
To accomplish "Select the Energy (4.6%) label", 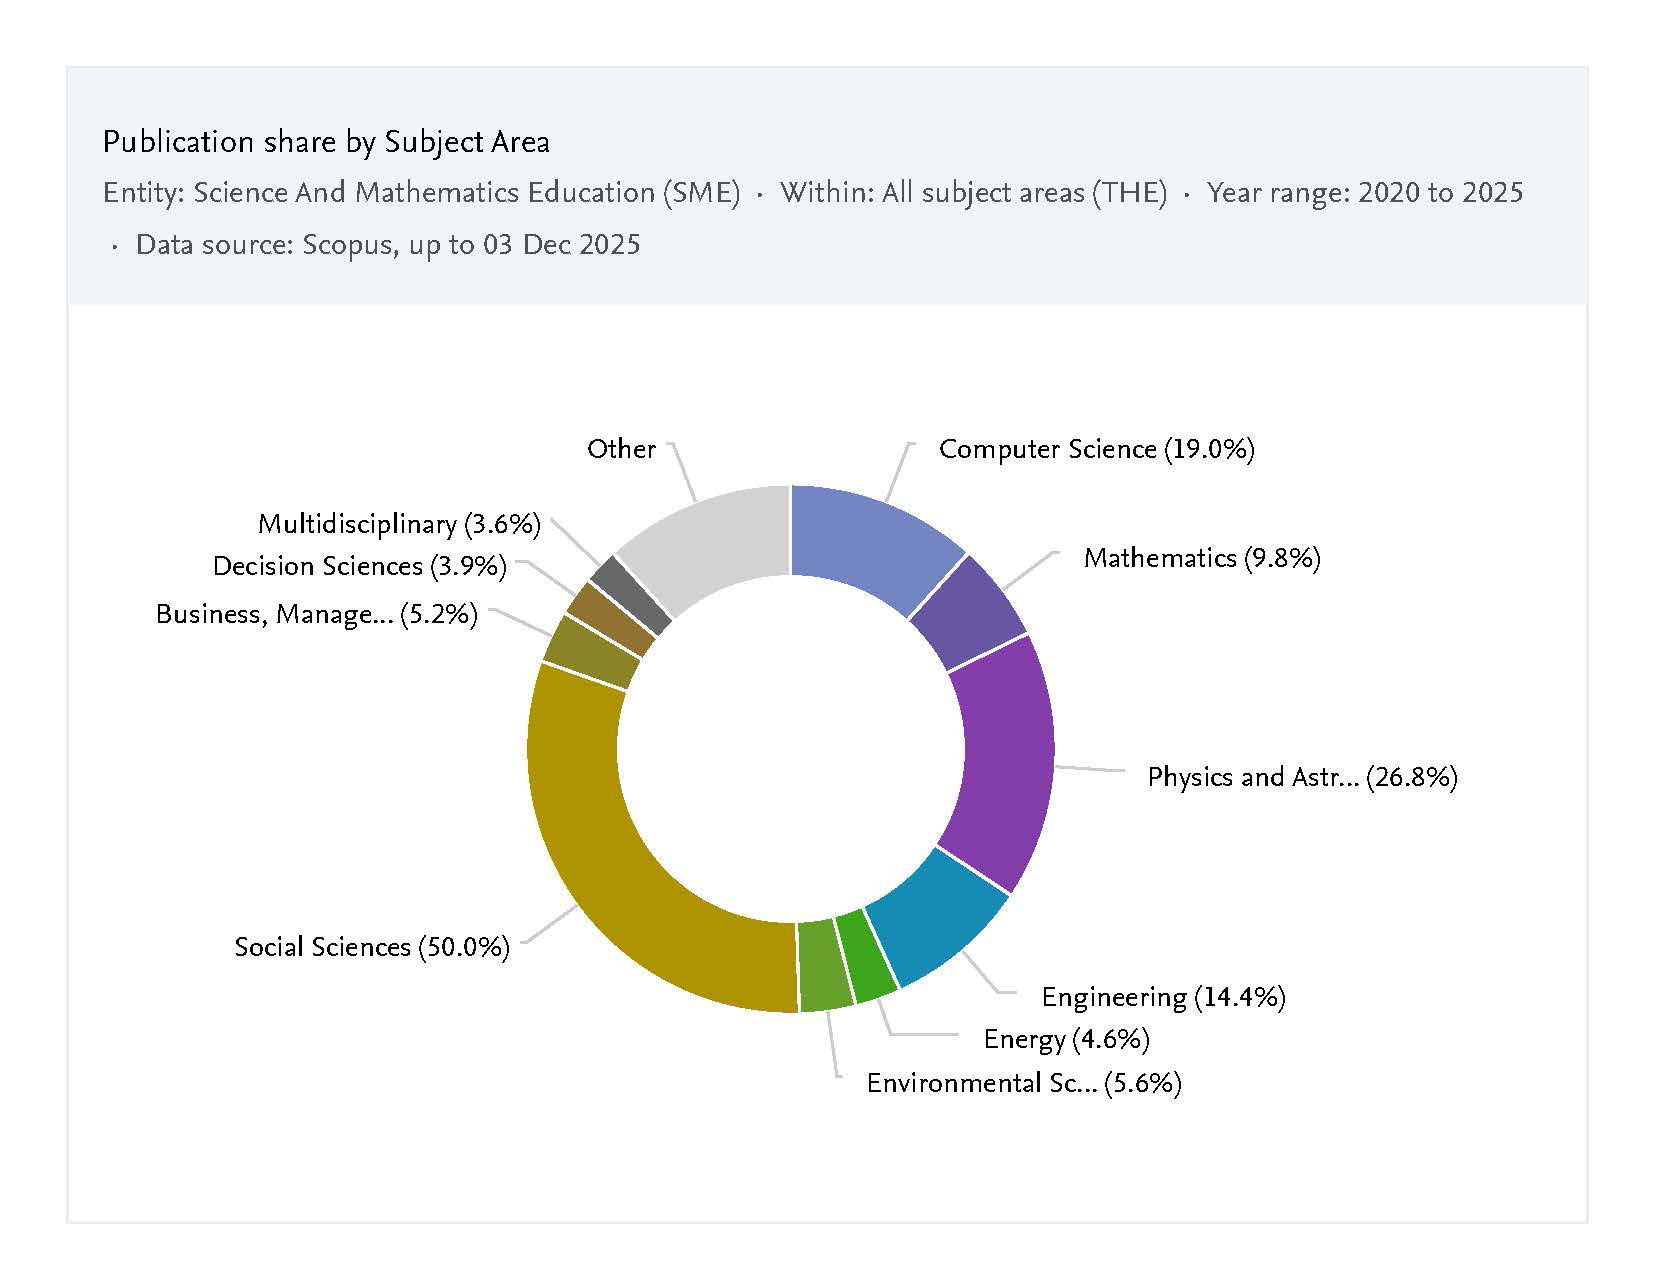I will 1066,1040.
